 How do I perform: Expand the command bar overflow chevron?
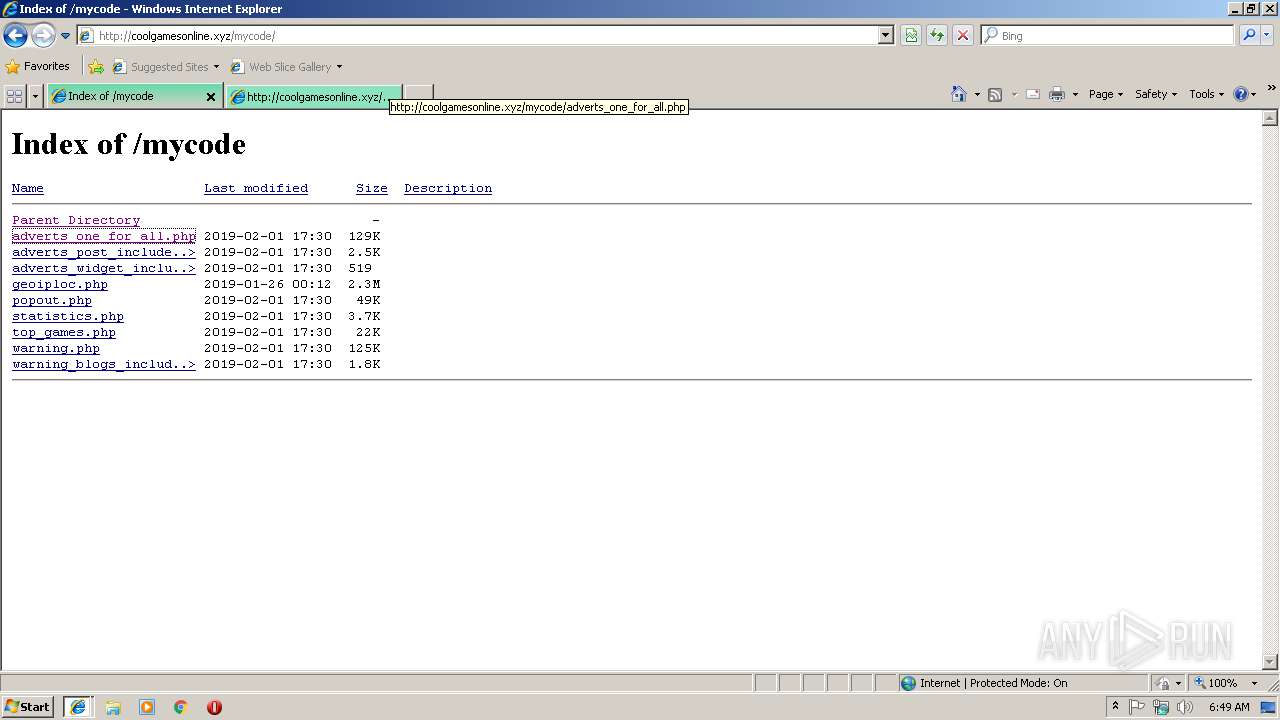pyautogui.click(x=1271, y=89)
